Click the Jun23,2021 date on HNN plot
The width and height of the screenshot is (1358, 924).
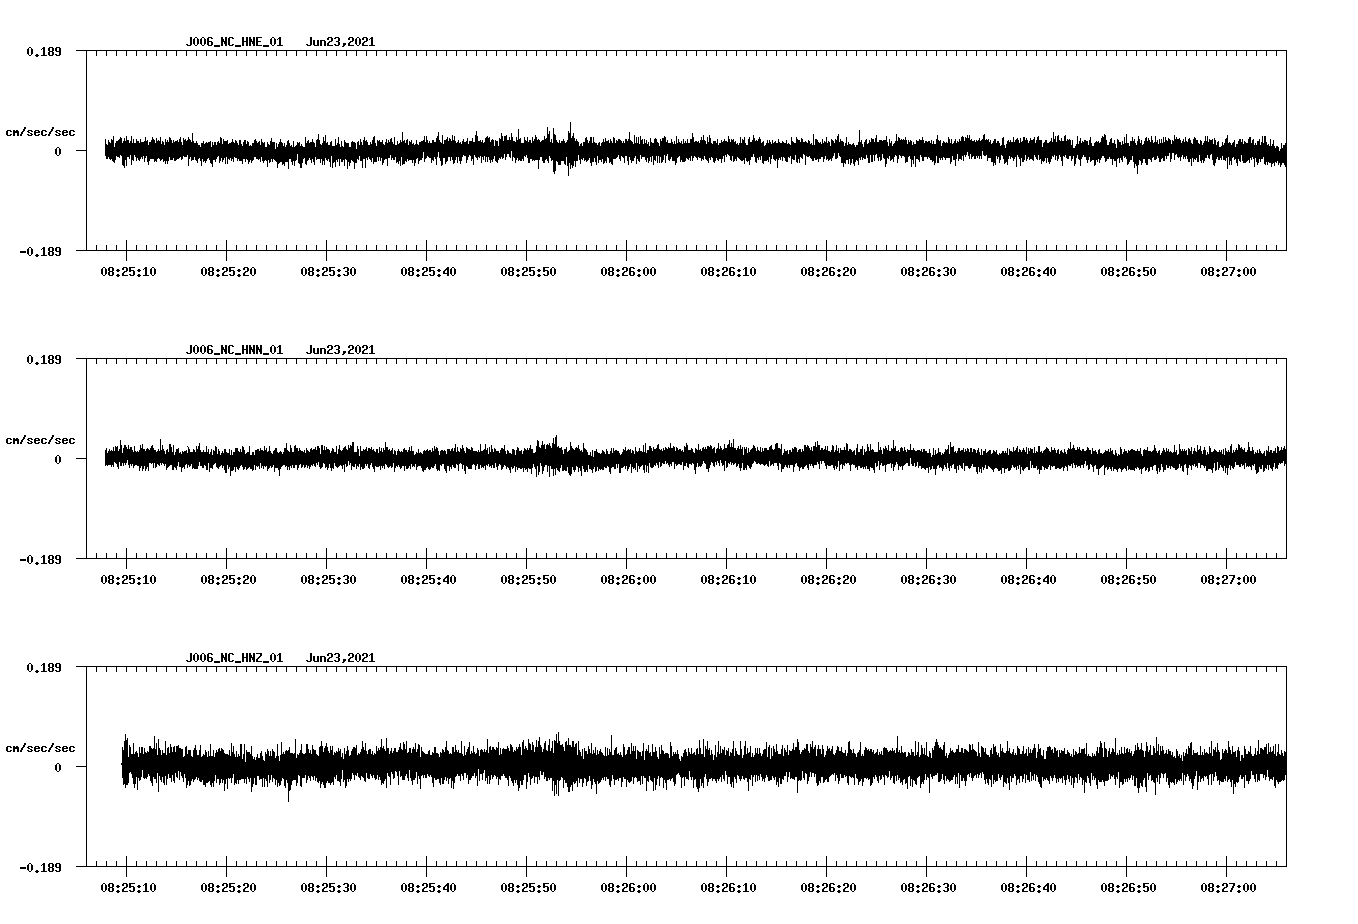pyautogui.click(x=341, y=350)
